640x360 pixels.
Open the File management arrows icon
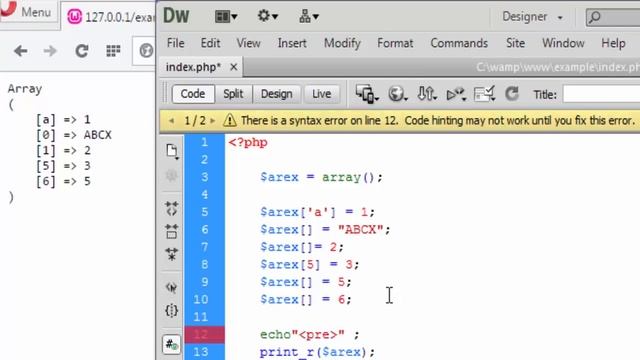[427, 94]
